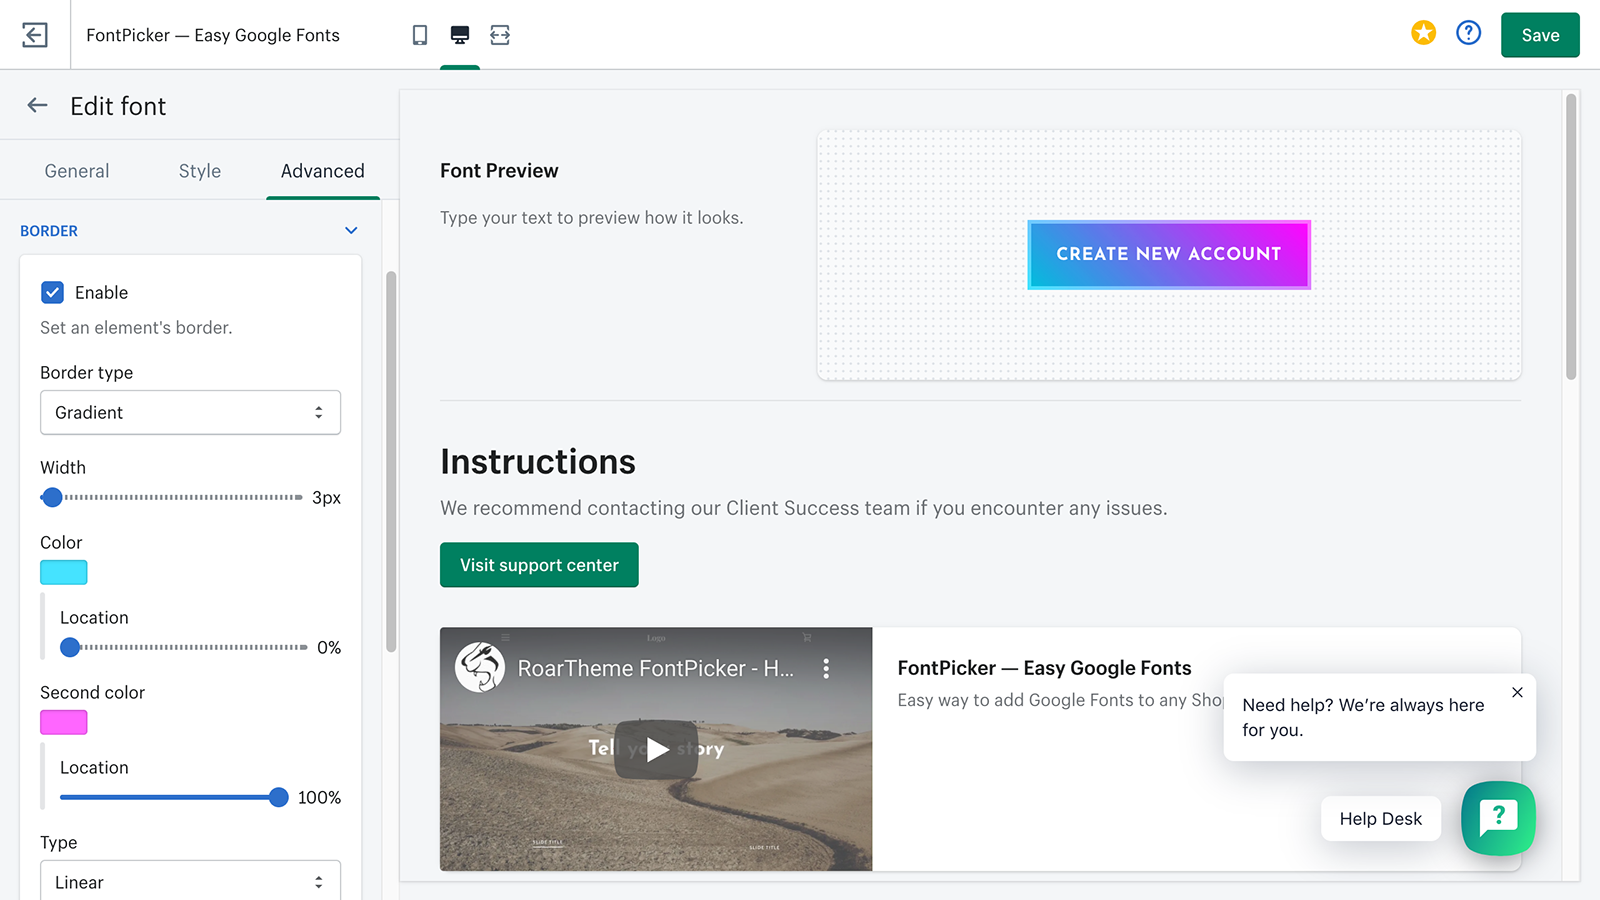Open the Border type Gradient dropdown

click(x=190, y=412)
